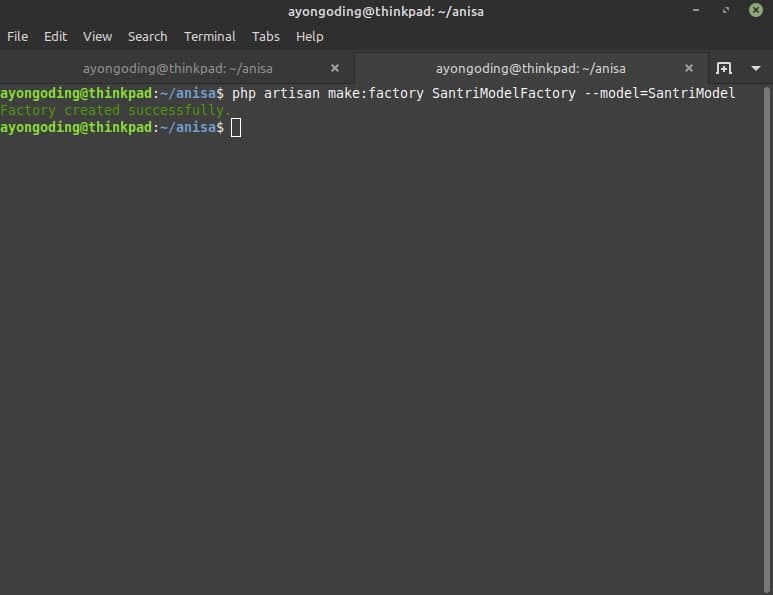Select the active second terminal tab
Viewport: 773px width, 595px height.
coord(530,69)
